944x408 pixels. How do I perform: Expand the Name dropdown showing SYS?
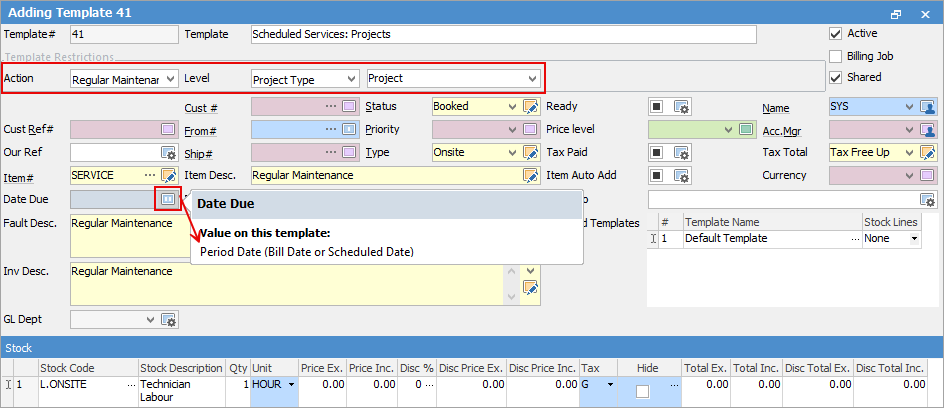(910, 107)
